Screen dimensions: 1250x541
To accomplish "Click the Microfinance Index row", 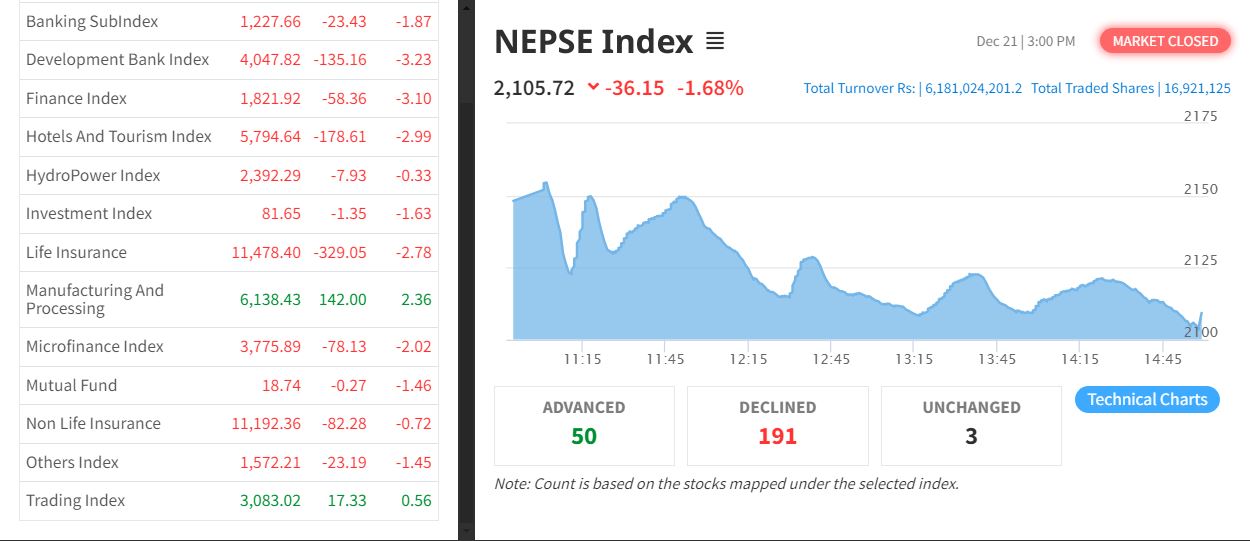I will point(95,347).
